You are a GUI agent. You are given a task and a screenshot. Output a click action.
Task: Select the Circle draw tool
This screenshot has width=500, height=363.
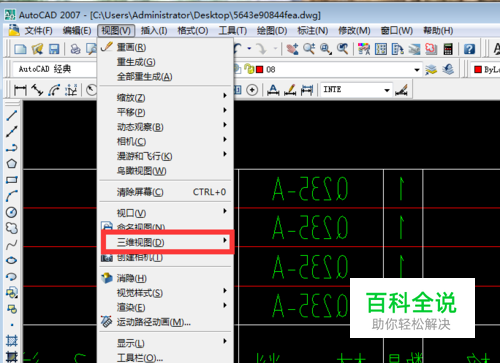(x=12, y=212)
